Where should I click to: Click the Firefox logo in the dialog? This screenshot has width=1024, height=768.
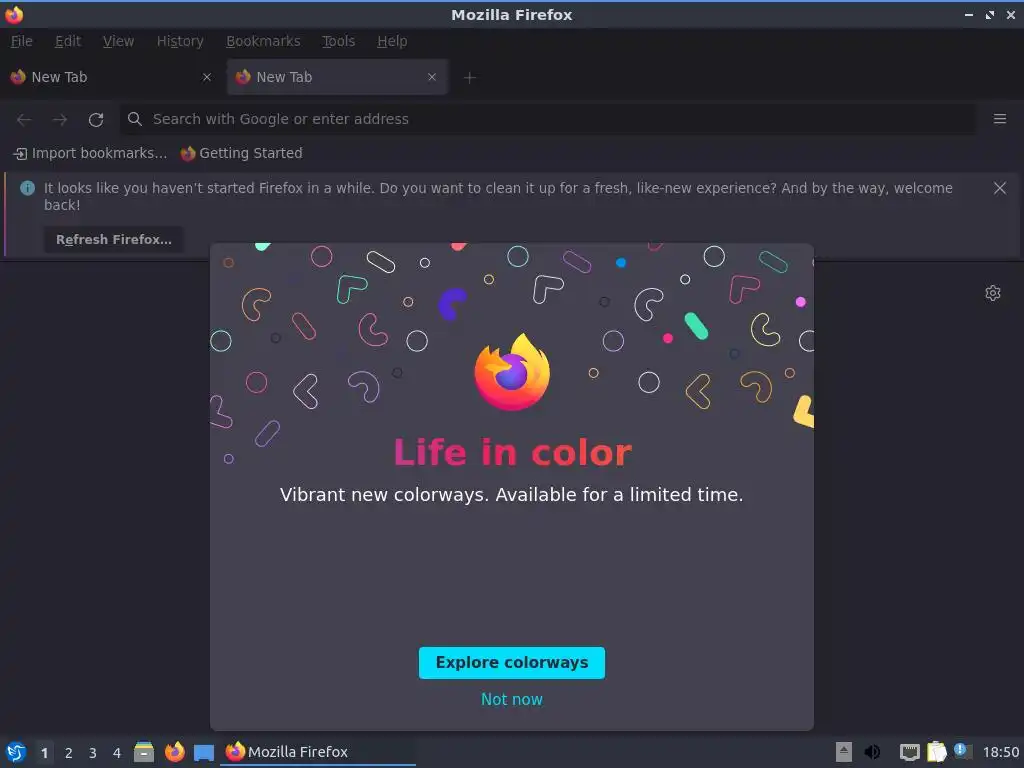tap(512, 372)
